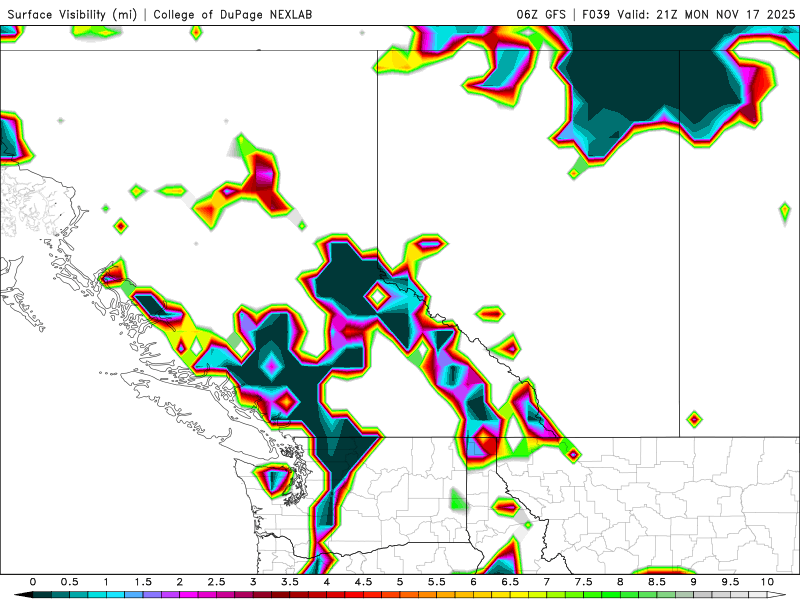Image resolution: width=800 pixels, height=600 pixels.
Task: Click the "7" color scale label
Action: pos(547,582)
